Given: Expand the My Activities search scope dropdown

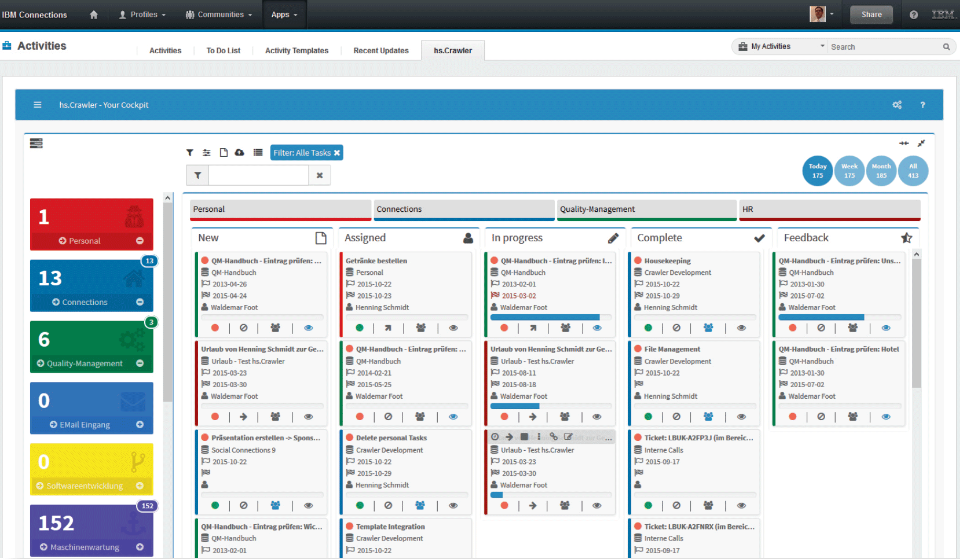Looking at the screenshot, I should pos(822,46).
